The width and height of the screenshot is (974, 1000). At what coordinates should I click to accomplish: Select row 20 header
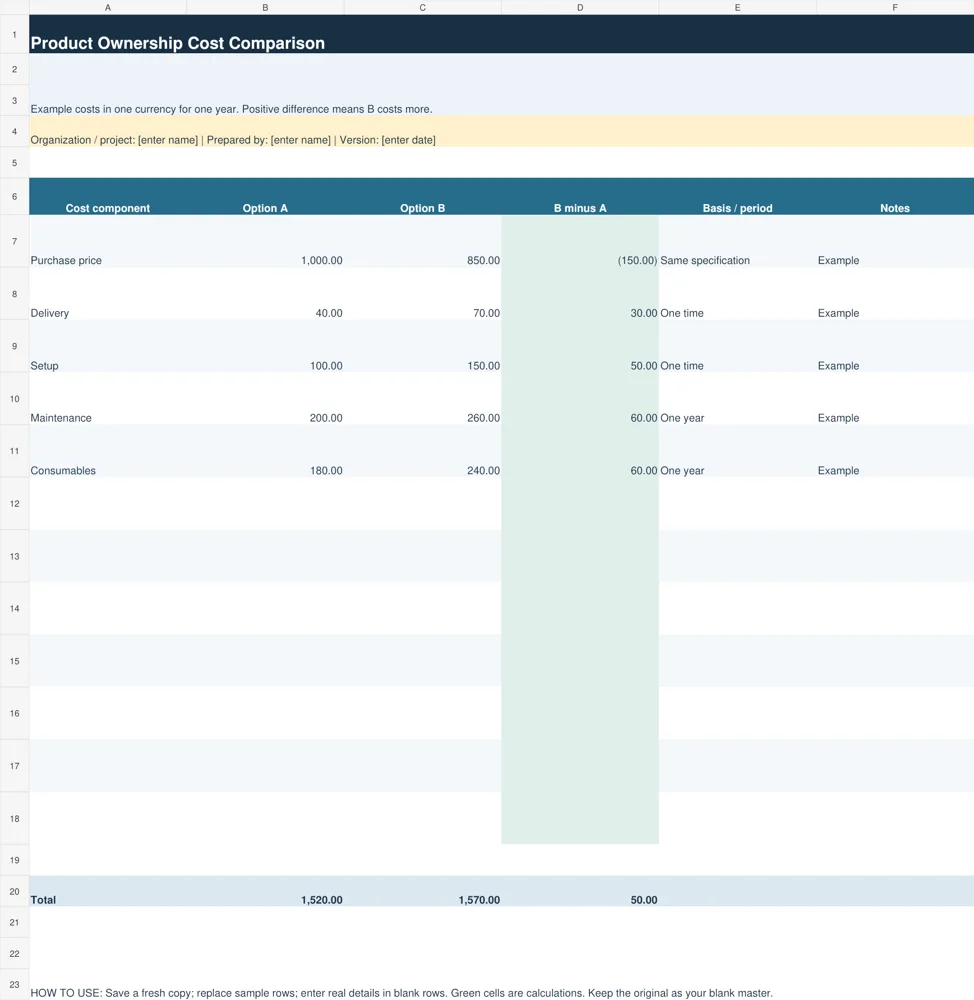click(14, 892)
